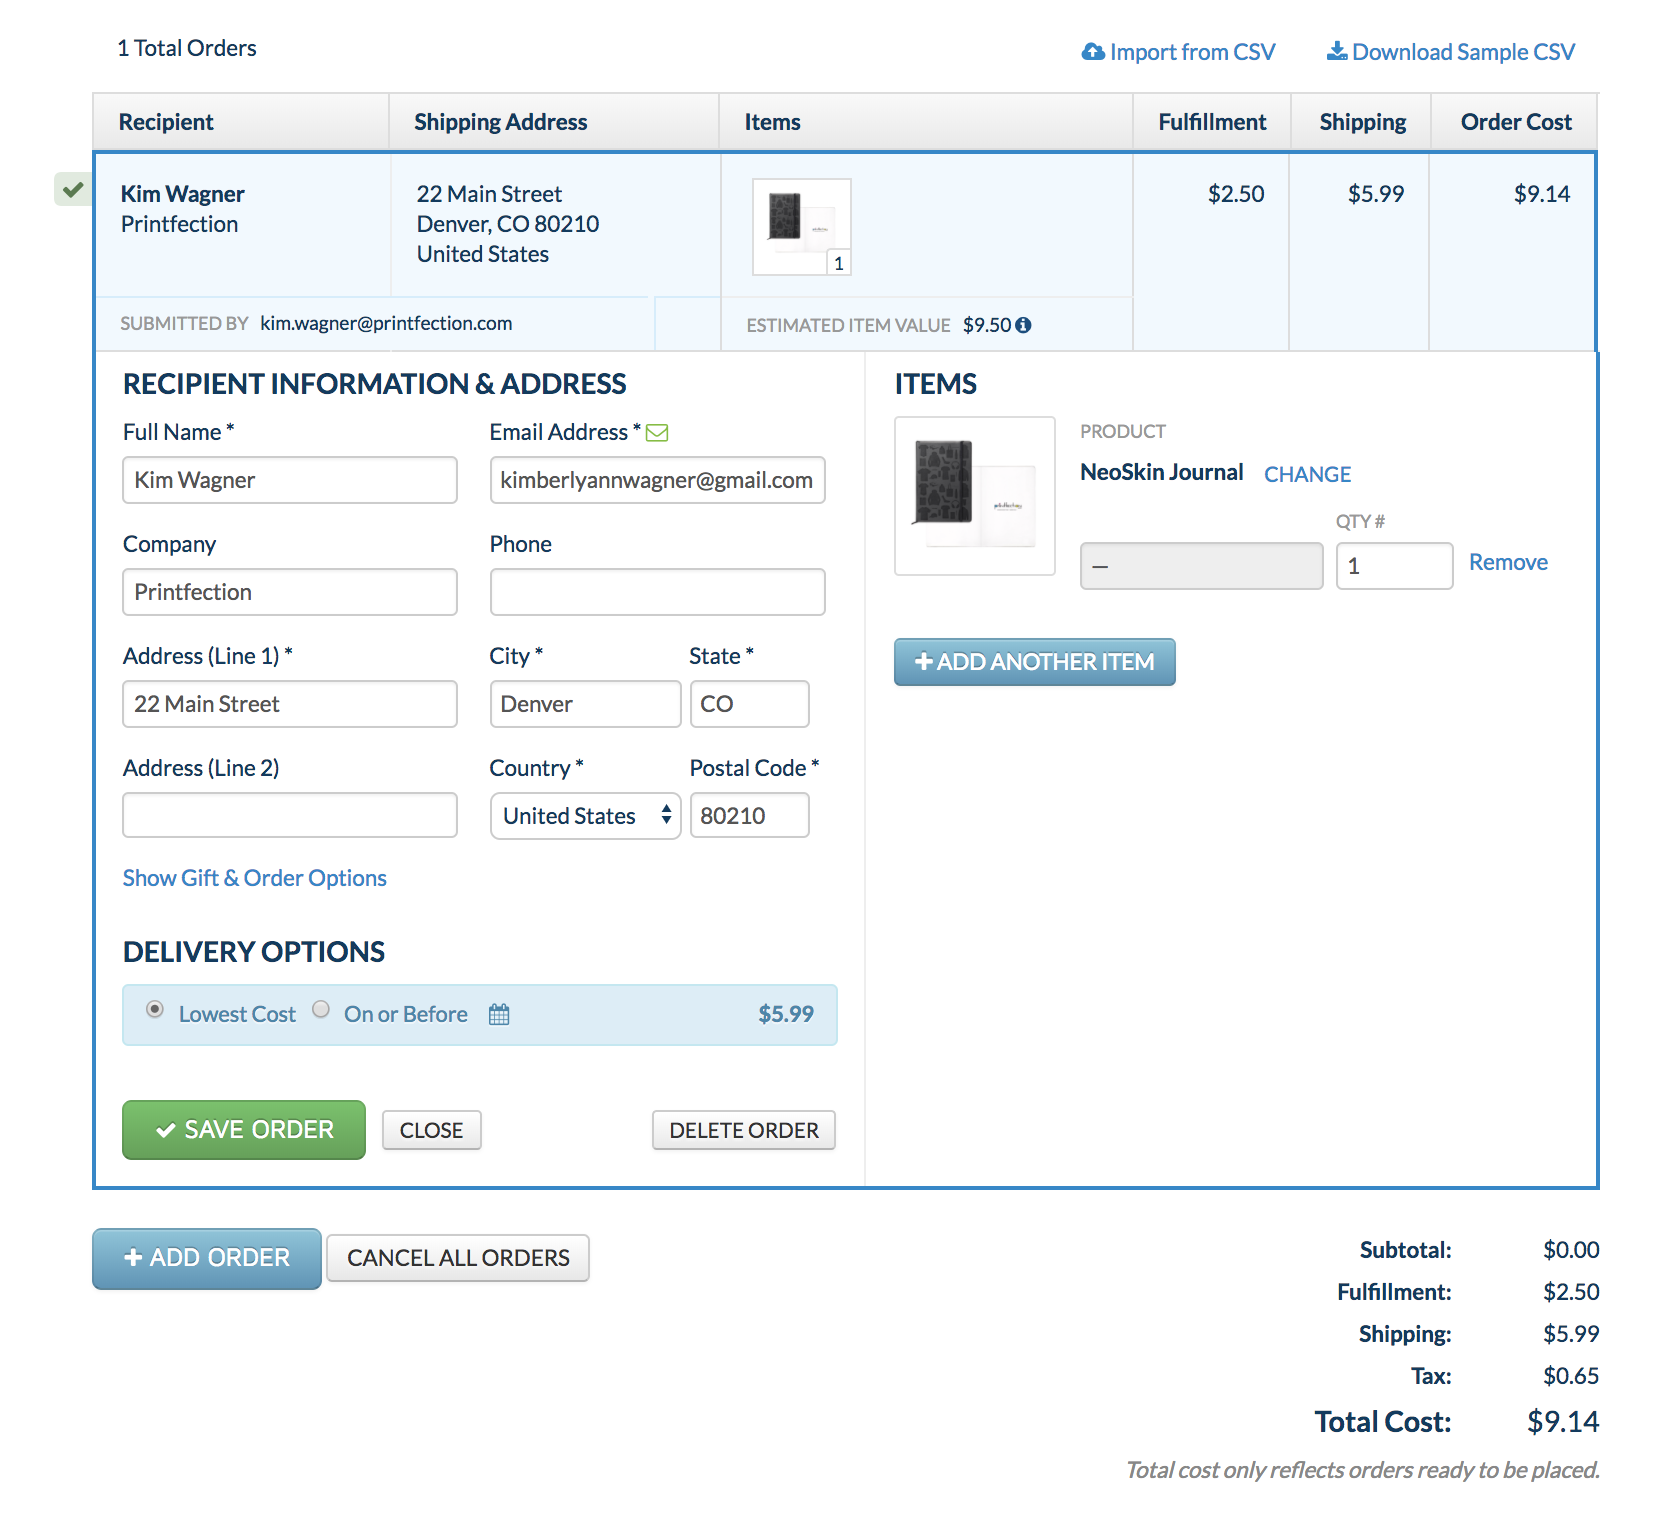Click the NeoSkin Journal thumbnail in order row
1680x1522 pixels.
(x=801, y=226)
